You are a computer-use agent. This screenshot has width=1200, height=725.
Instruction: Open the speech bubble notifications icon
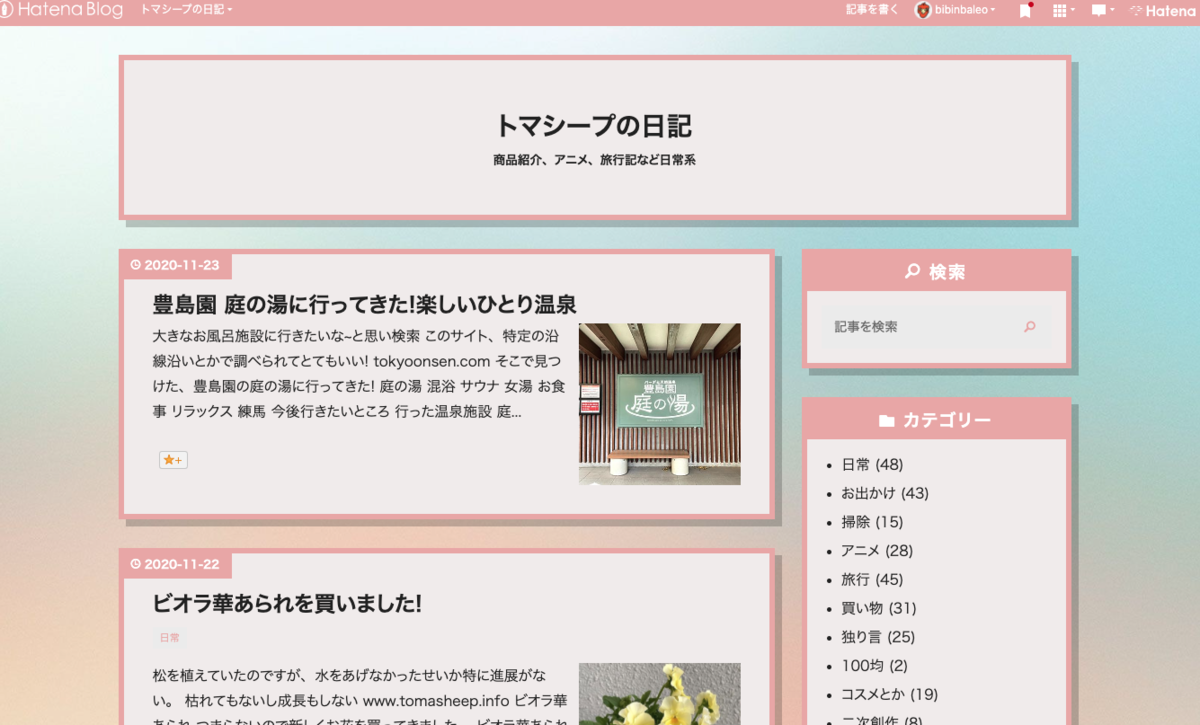tap(1102, 10)
